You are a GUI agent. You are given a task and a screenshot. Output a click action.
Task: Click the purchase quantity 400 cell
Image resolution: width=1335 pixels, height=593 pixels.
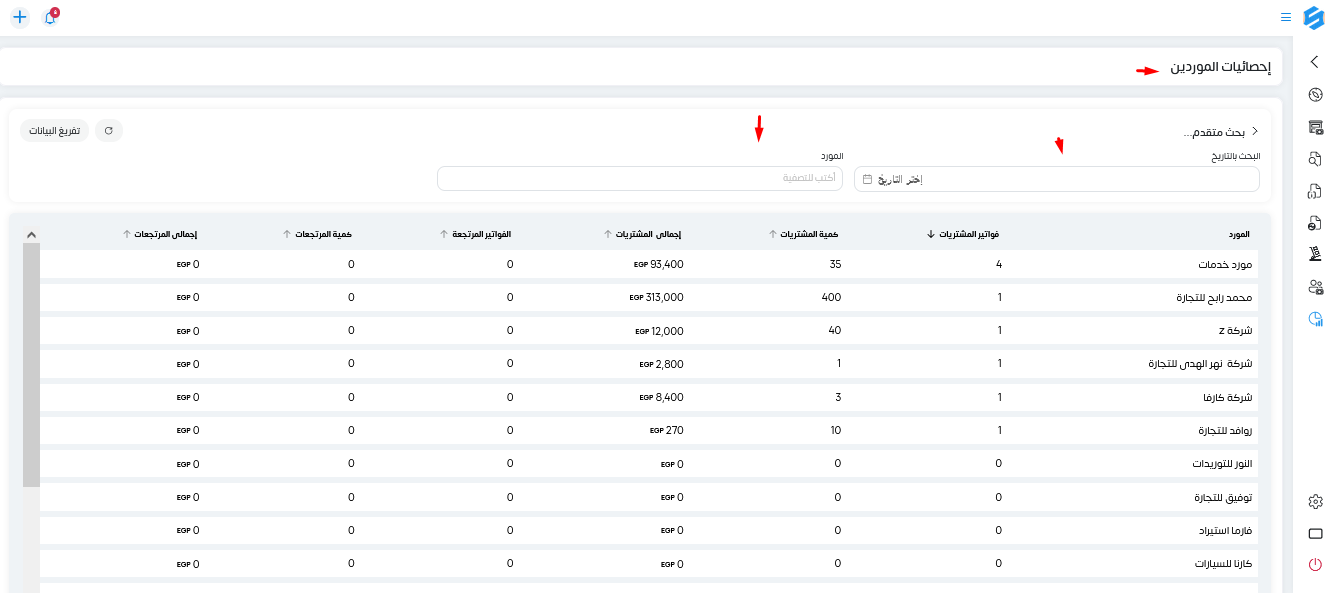point(831,297)
